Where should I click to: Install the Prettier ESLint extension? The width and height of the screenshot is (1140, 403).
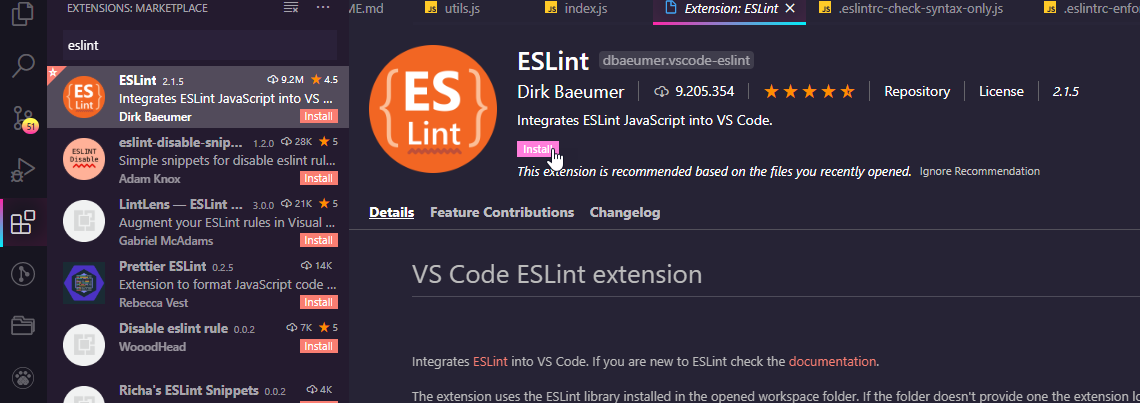pyautogui.click(x=318, y=303)
